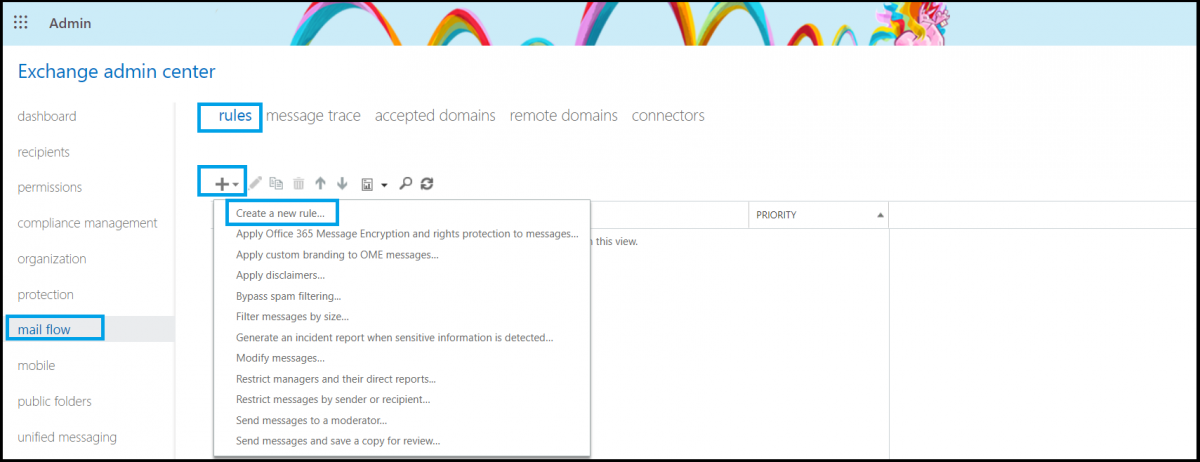Viewport: 1200px width, 462px height.
Task: Sort by the PRIORITY column arrow
Action: click(880, 215)
